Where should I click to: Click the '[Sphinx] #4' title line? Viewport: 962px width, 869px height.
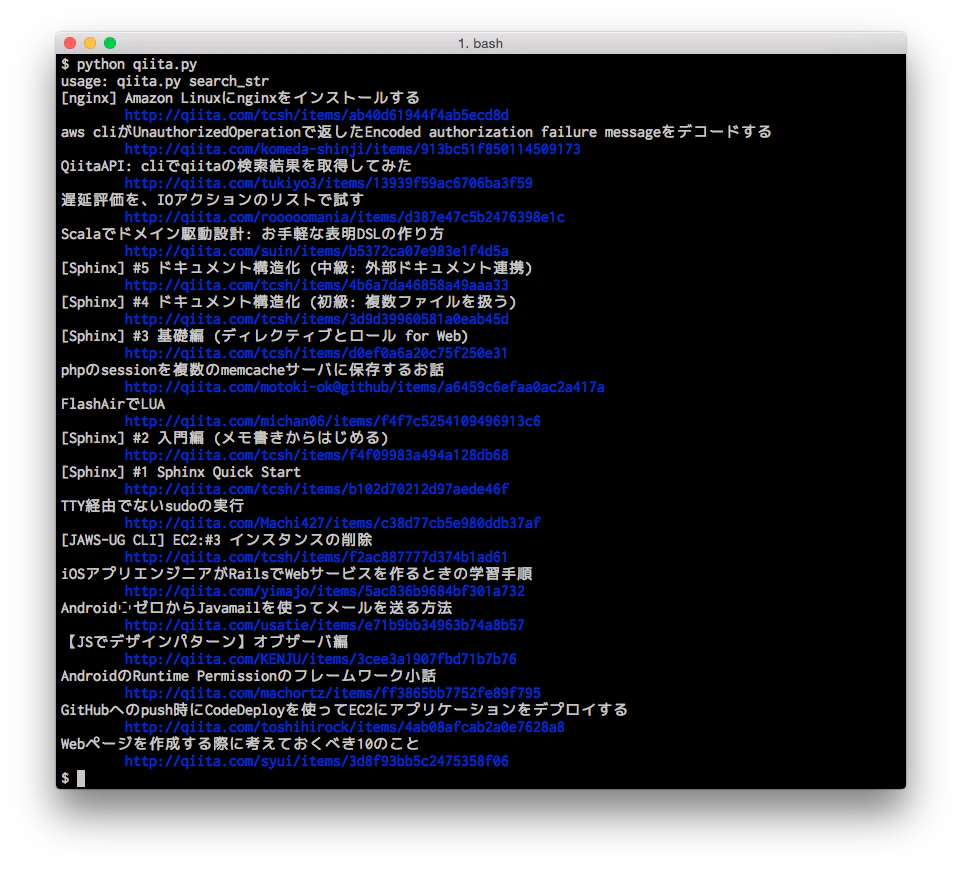tap(288, 303)
